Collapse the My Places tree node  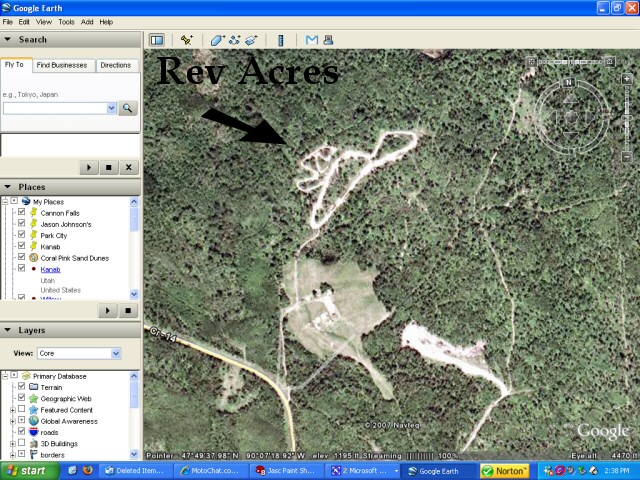[5, 201]
